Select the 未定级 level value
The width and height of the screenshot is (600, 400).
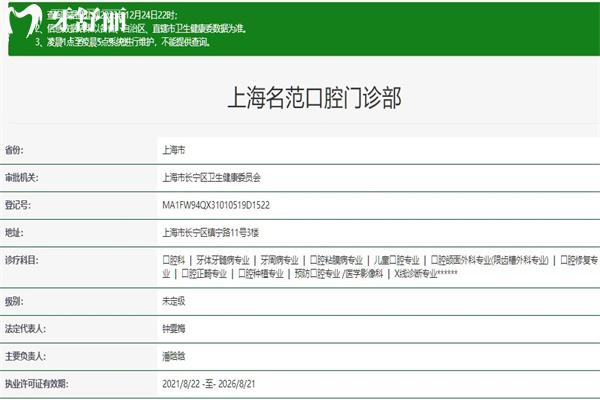coord(174,301)
